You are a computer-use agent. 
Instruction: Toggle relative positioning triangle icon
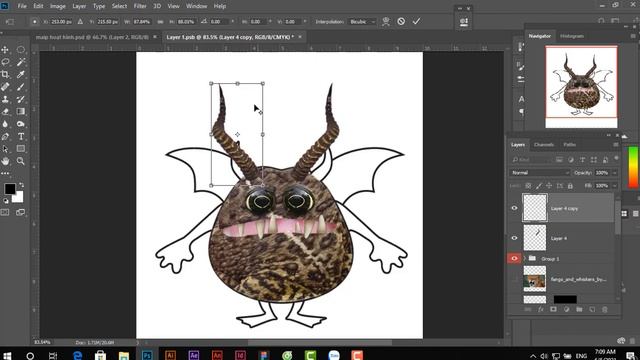coord(80,21)
